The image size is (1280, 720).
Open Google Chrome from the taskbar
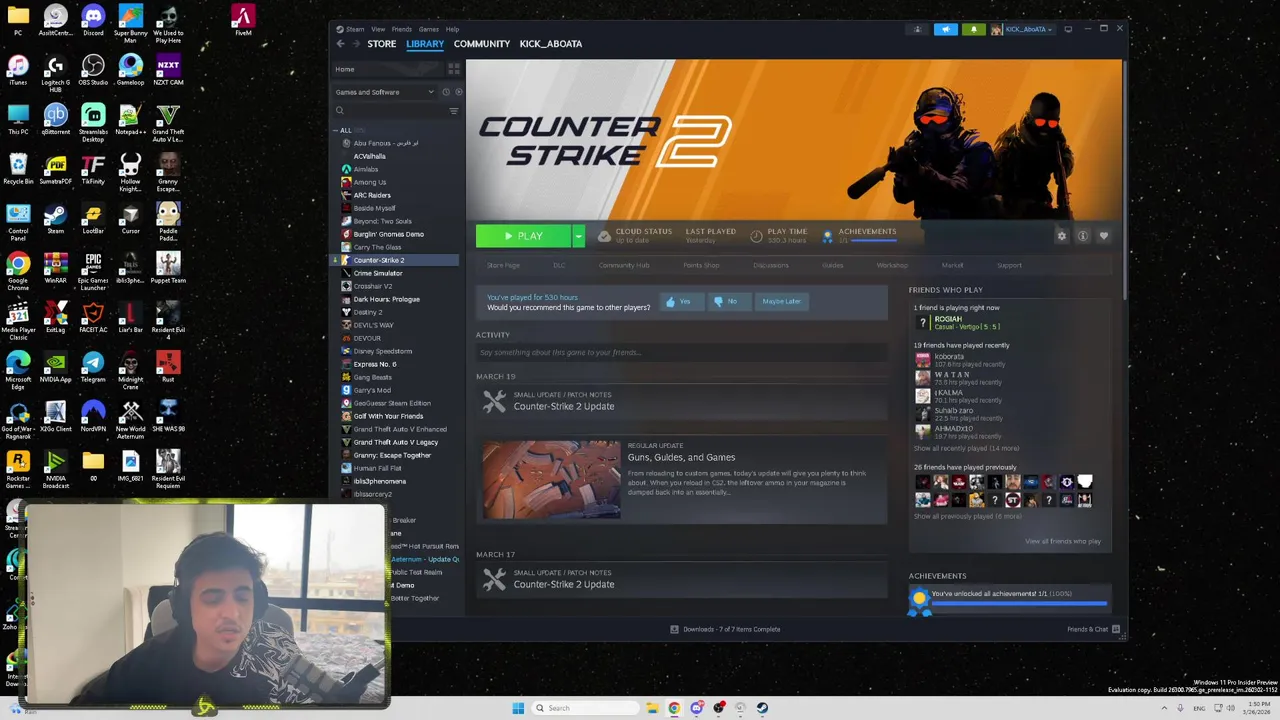[674, 708]
